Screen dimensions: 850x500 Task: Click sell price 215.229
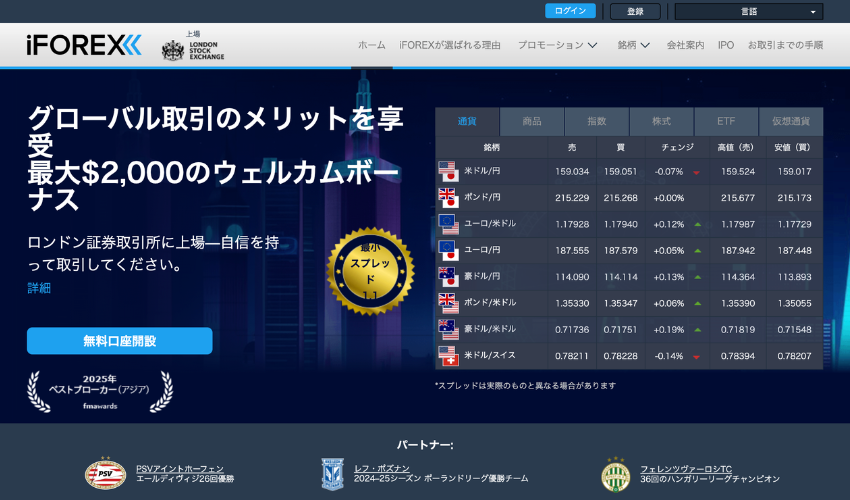(x=572, y=198)
